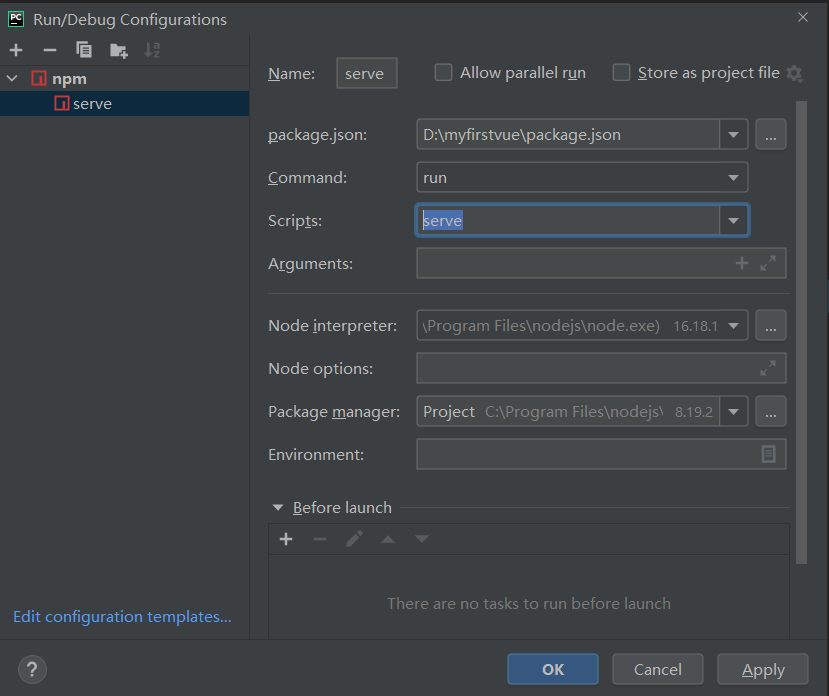829x696 pixels.
Task: Collapse the Before launch section
Action: pos(278,508)
